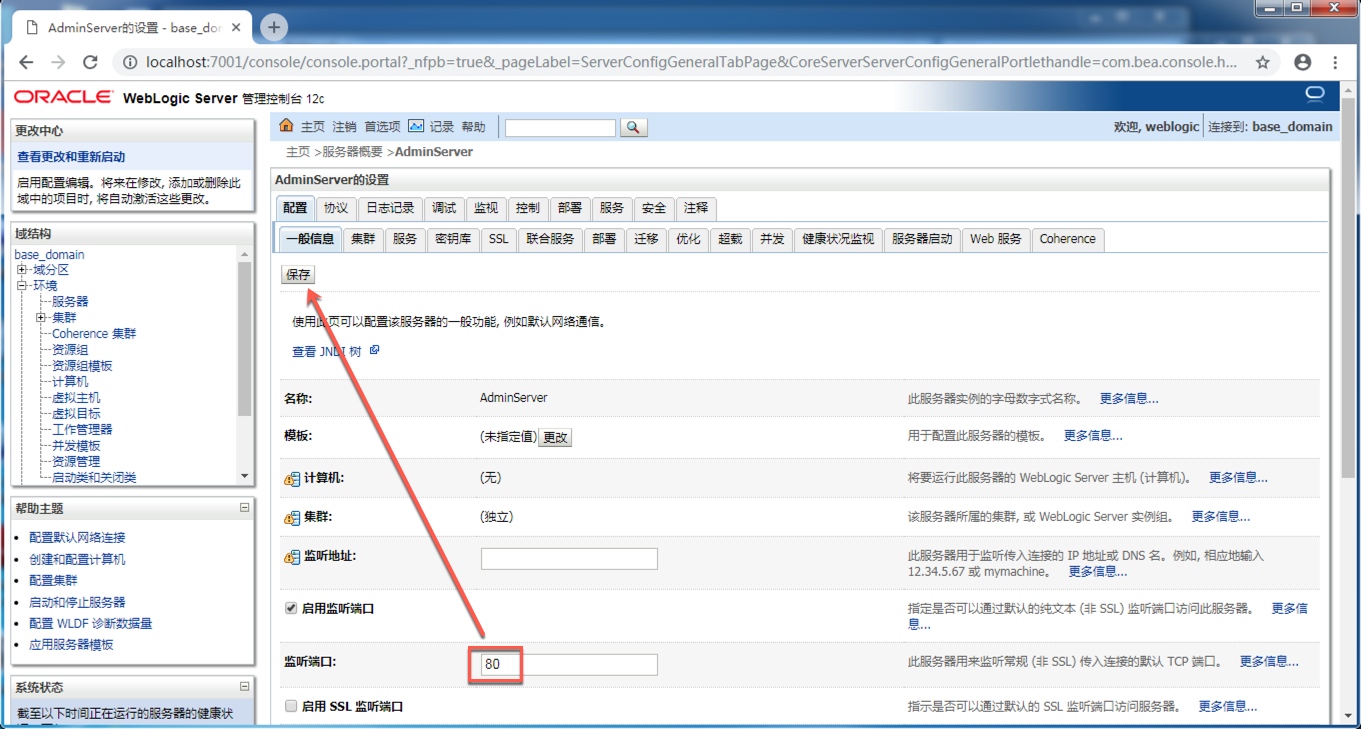Open the 查看 JNDI 树 link
Viewport: 1361px width, 729px height.
327,352
